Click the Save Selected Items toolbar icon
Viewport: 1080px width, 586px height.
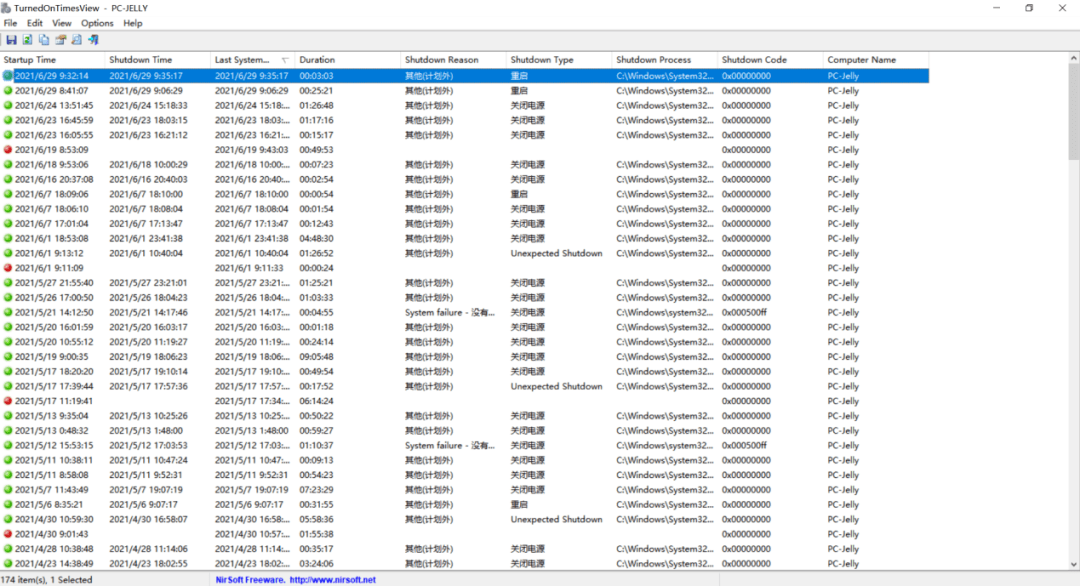click(x=11, y=40)
